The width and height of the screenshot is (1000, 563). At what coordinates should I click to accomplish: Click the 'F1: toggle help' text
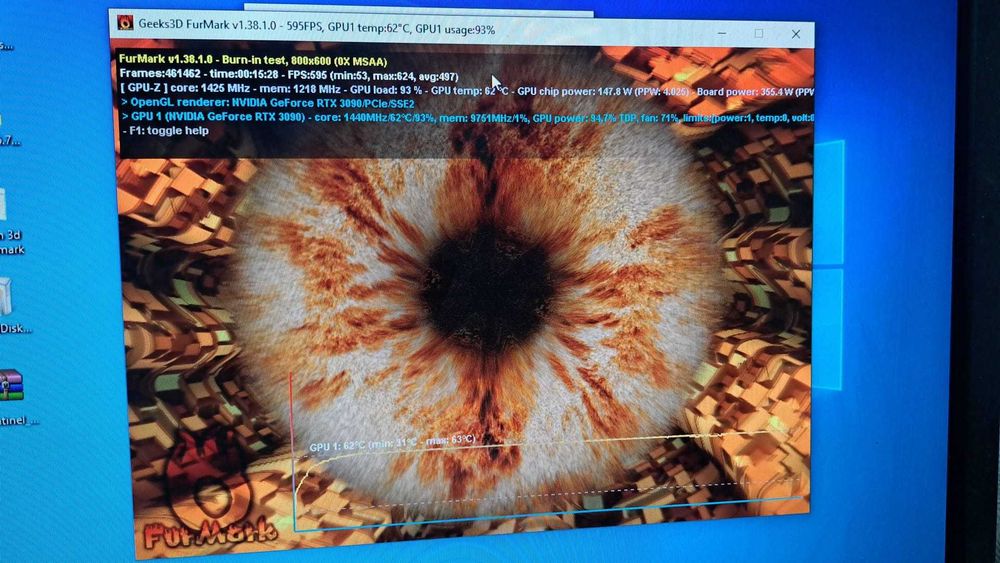(166, 131)
